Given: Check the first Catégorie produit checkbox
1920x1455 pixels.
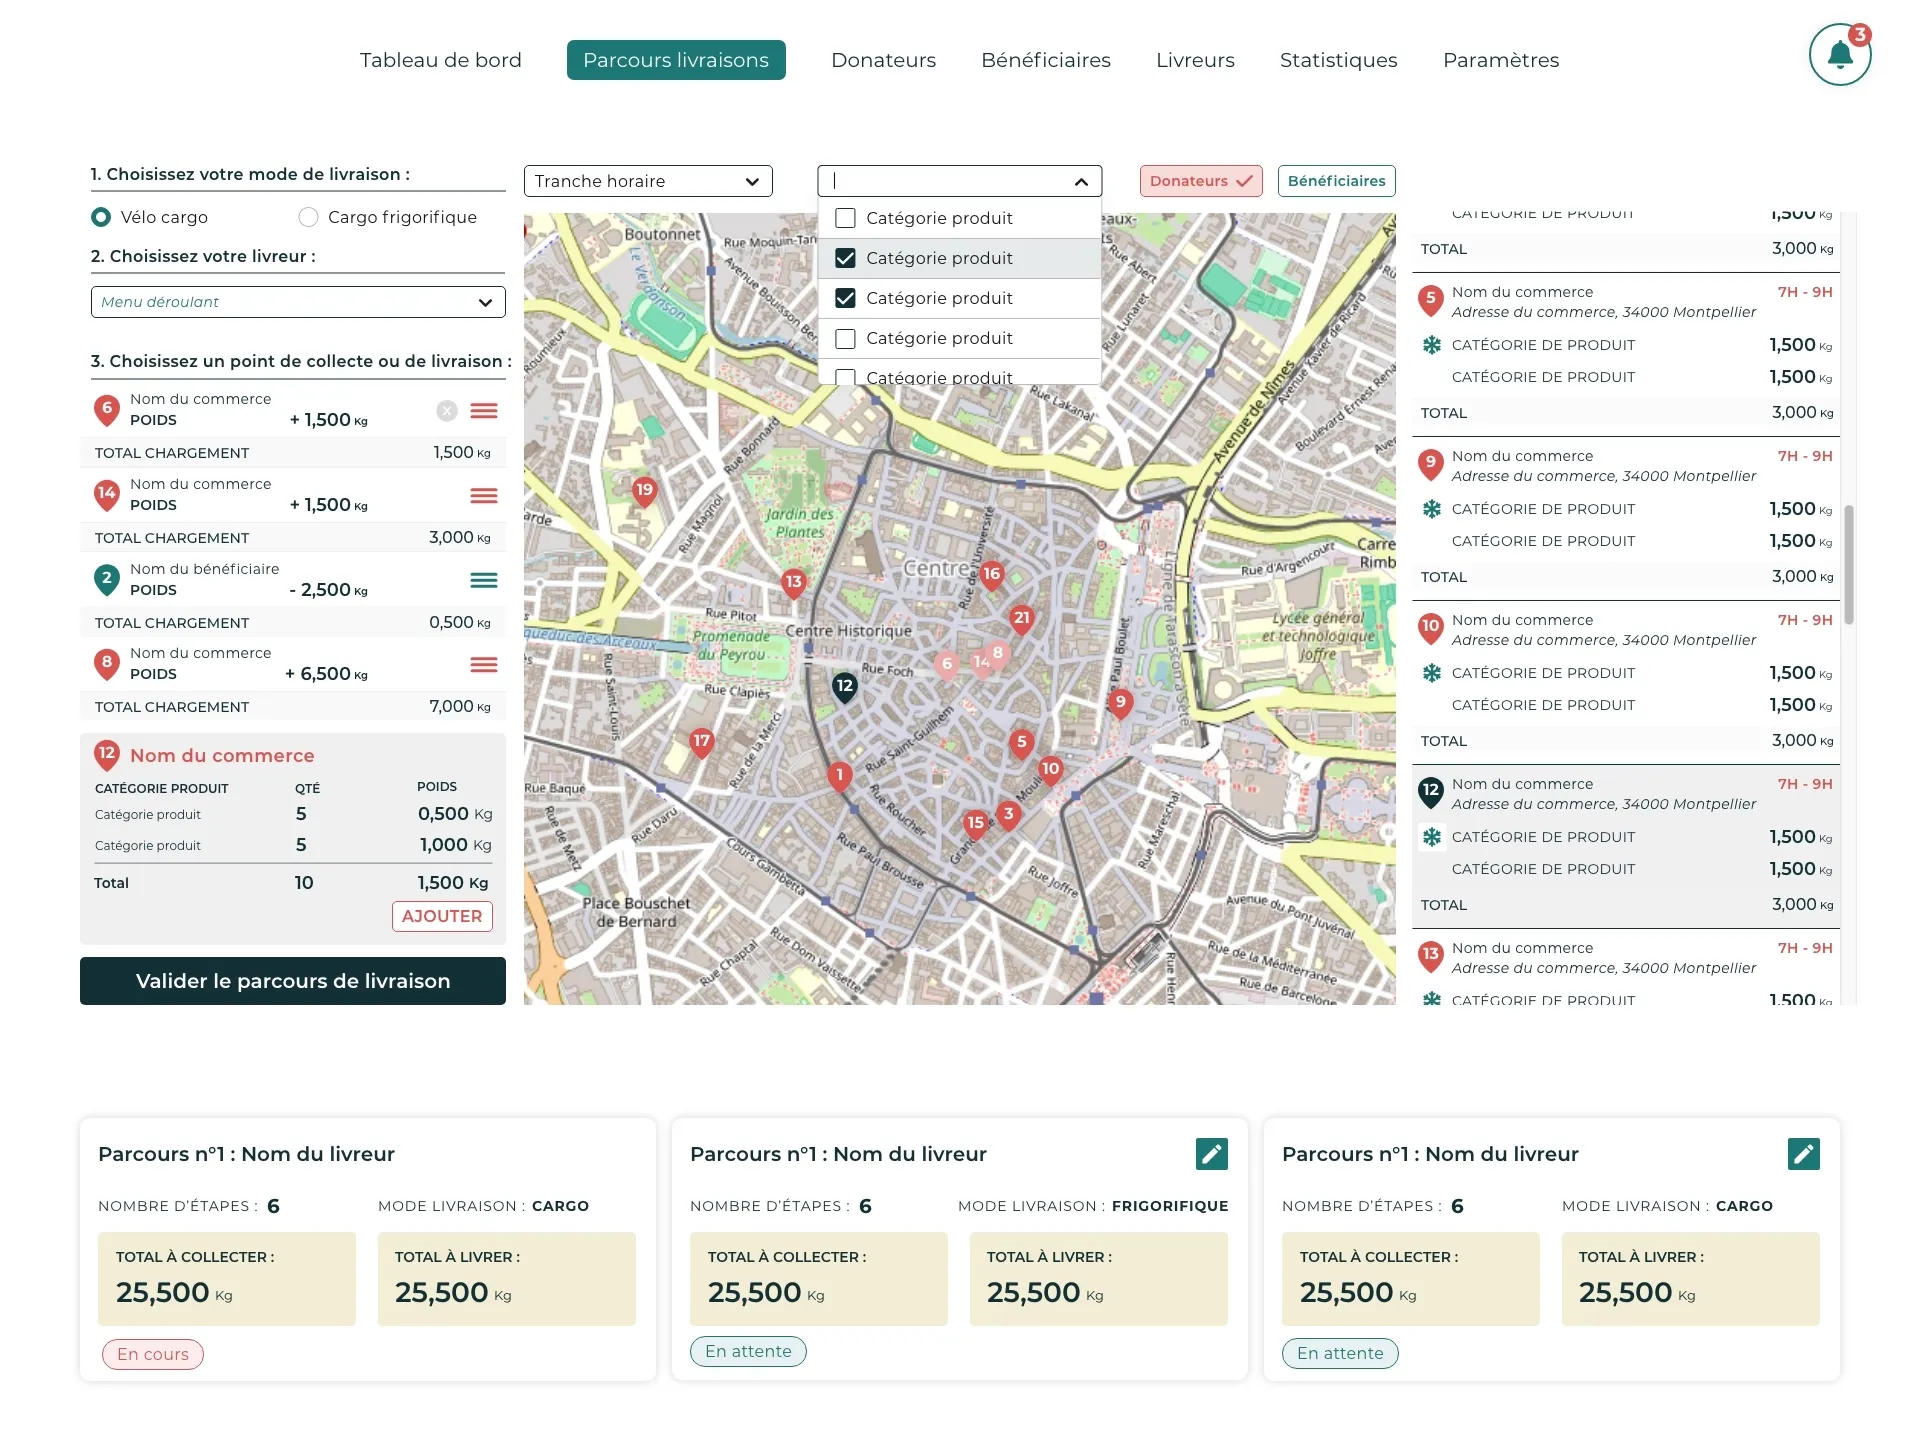Looking at the screenshot, I should (x=845, y=218).
